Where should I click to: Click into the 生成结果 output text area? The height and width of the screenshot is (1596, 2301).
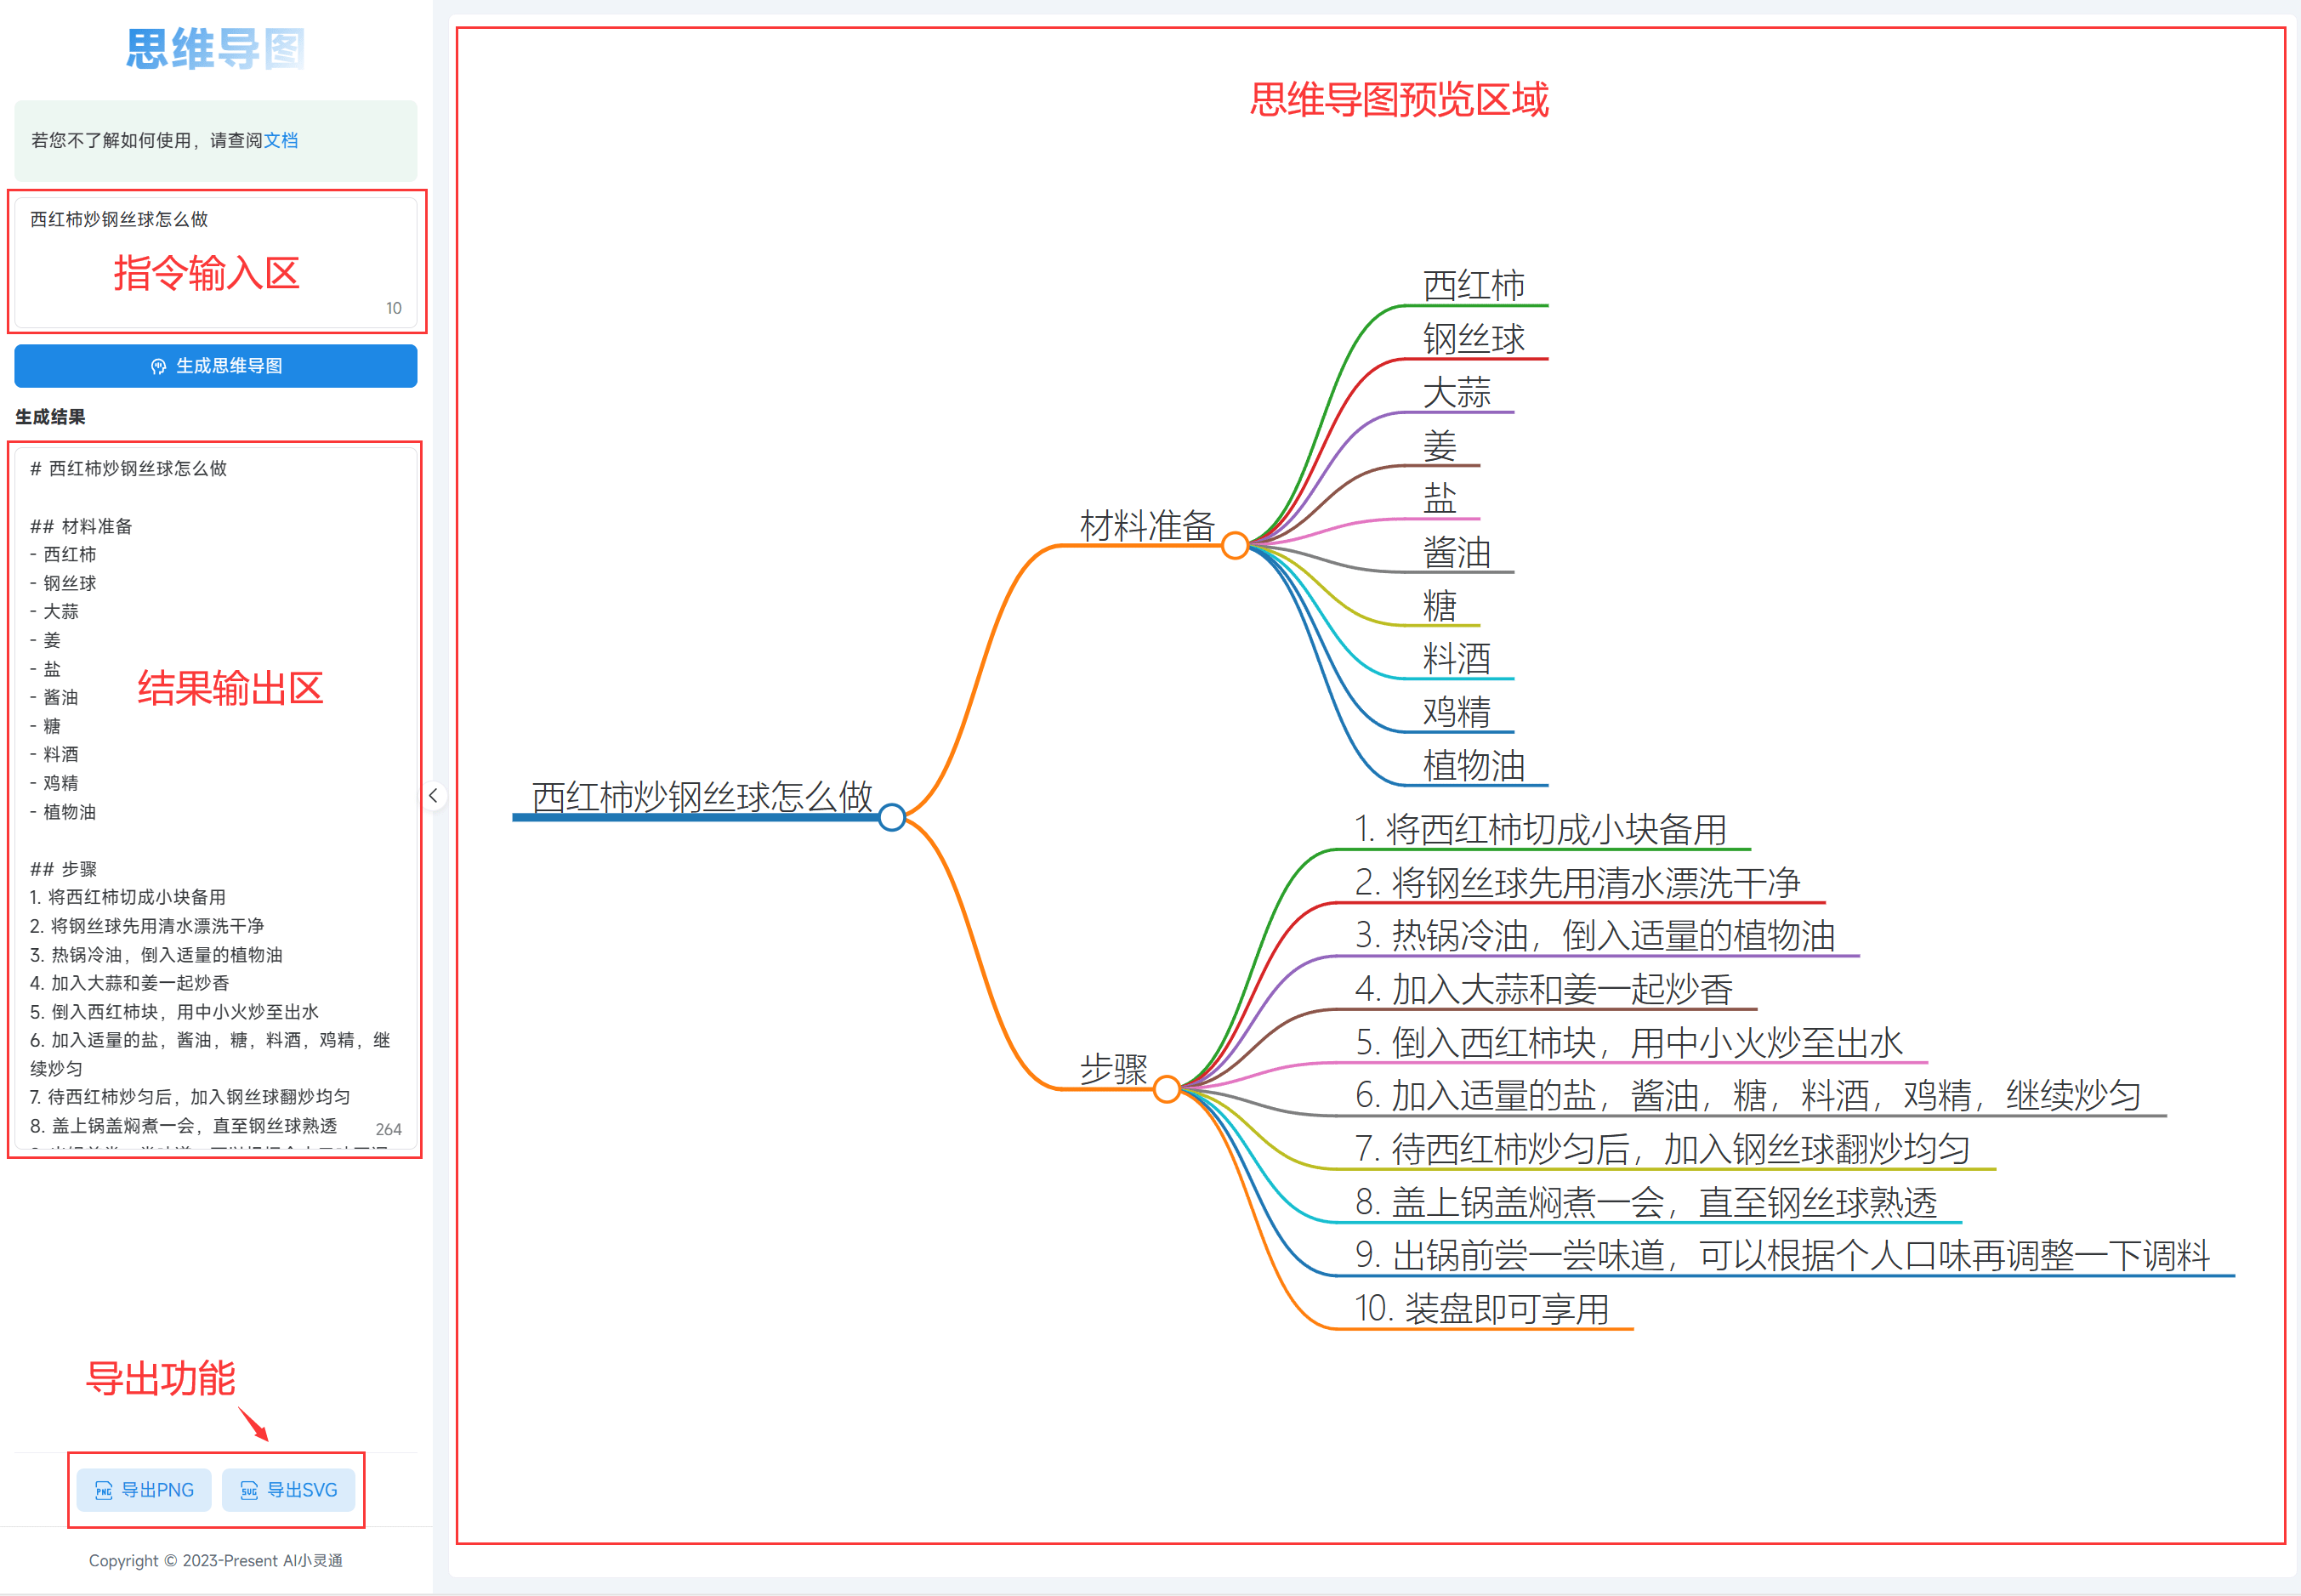216,798
